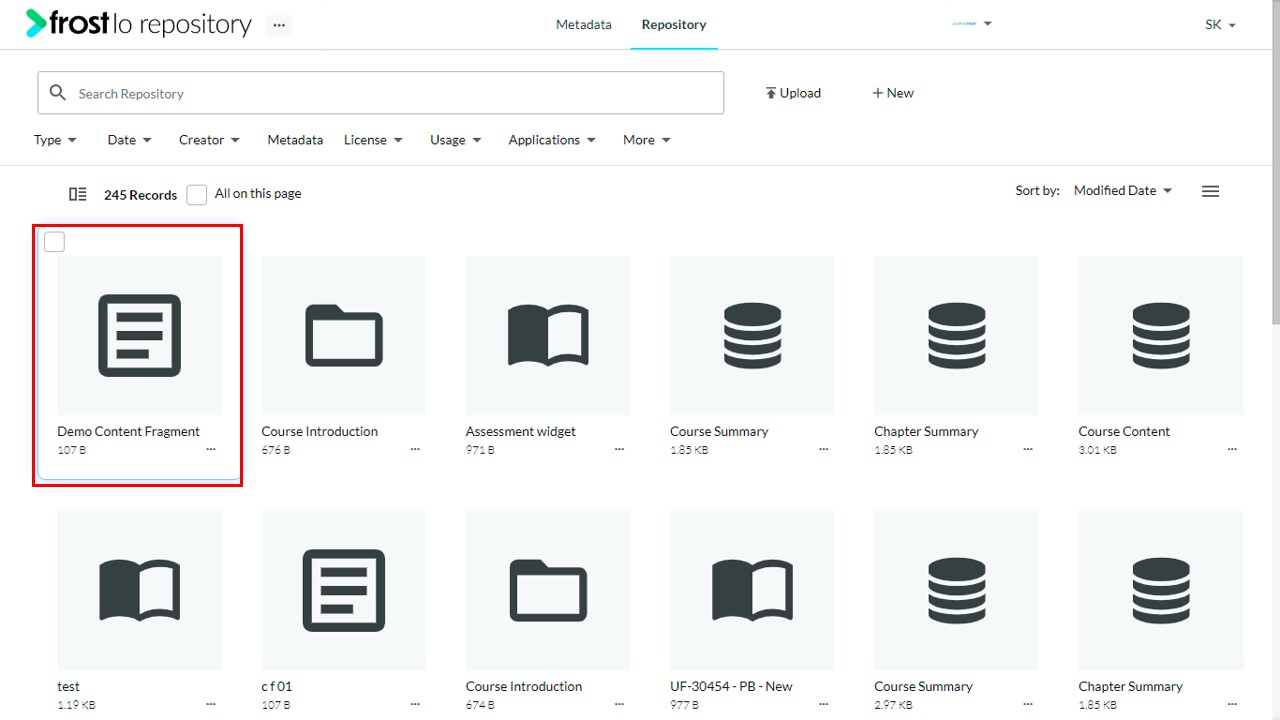
Task: Open UF-30454 - PB - New book icon
Action: pos(752,590)
